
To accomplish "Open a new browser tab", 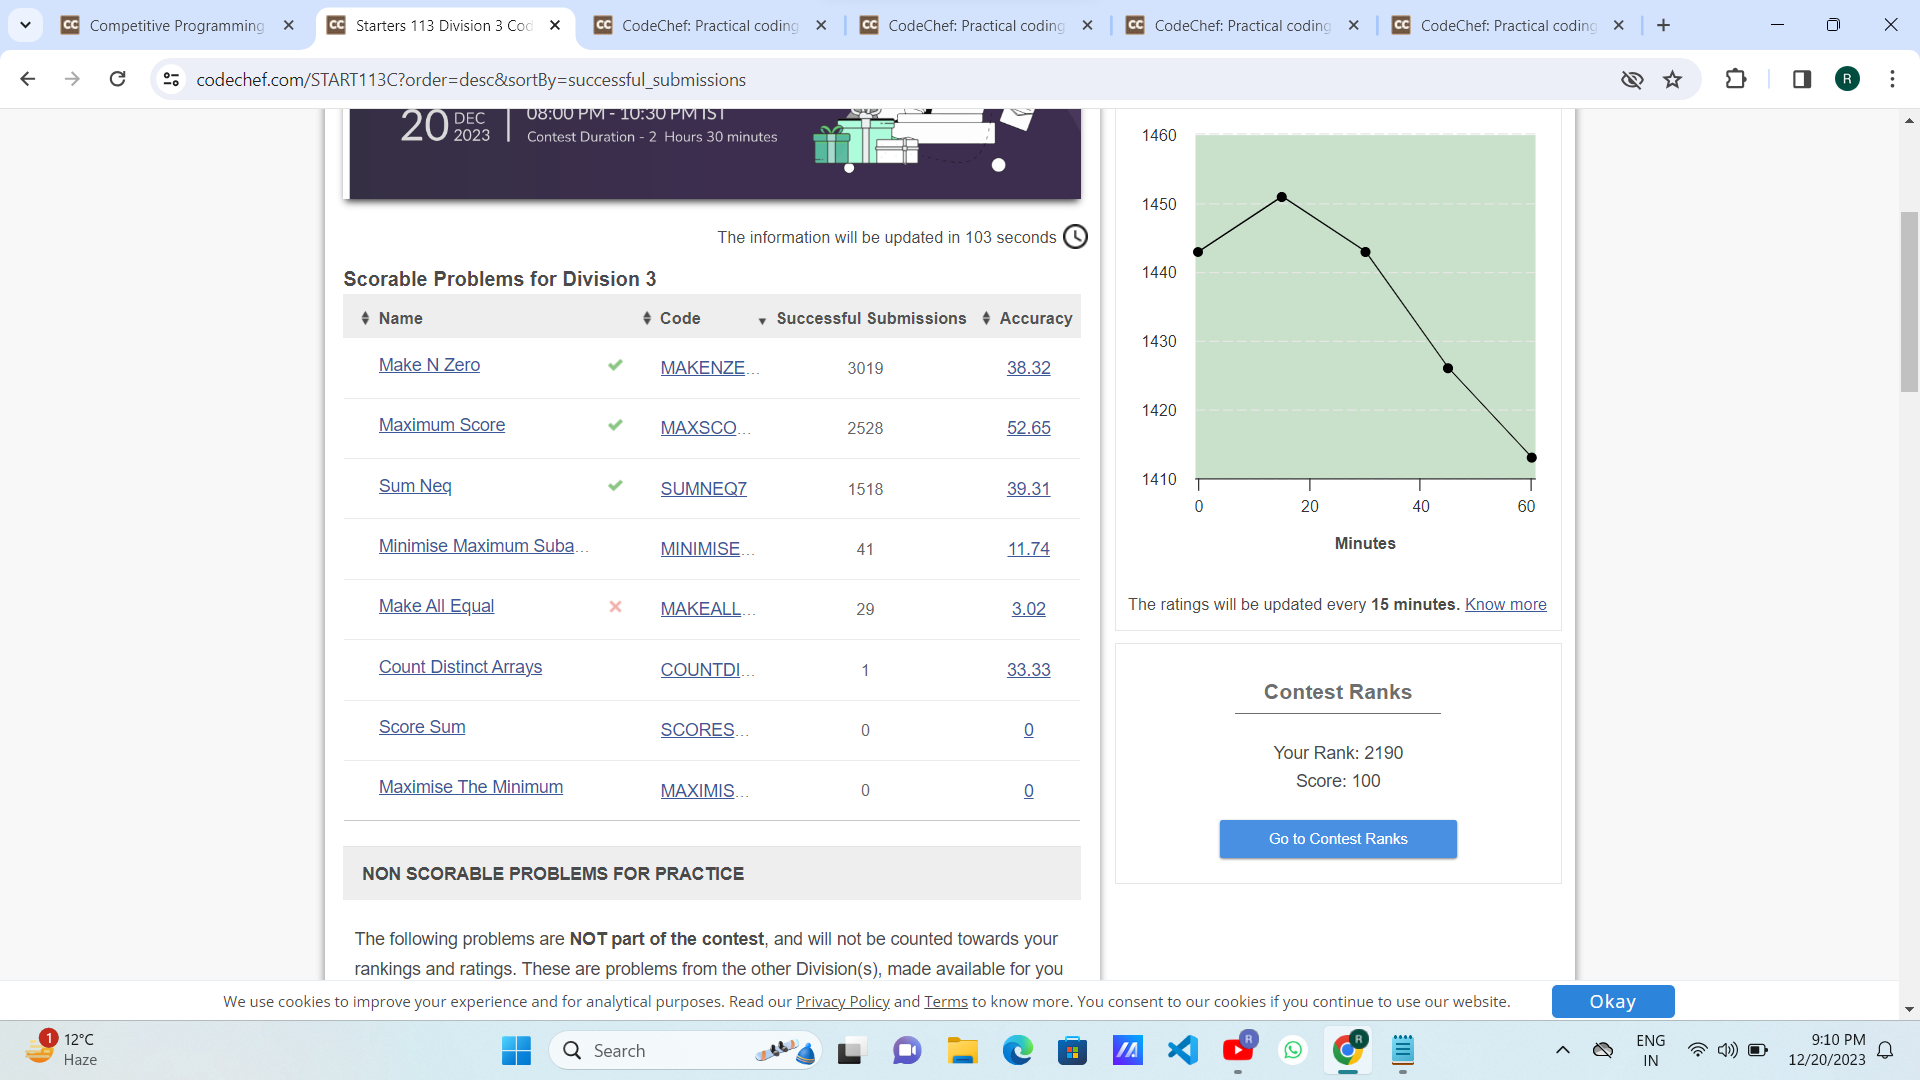I will point(1663,25).
